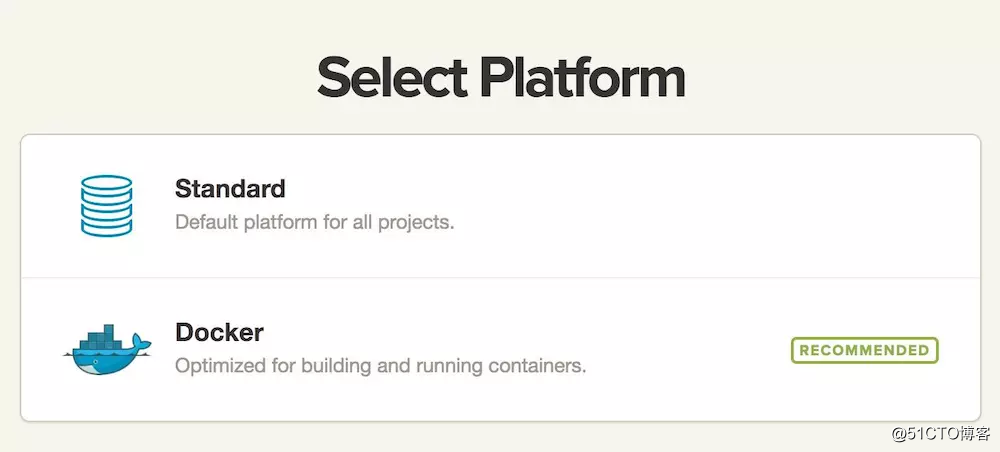Click 'Default platform for all projects.' description
The width and height of the screenshot is (1000, 452).
(314, 223)
